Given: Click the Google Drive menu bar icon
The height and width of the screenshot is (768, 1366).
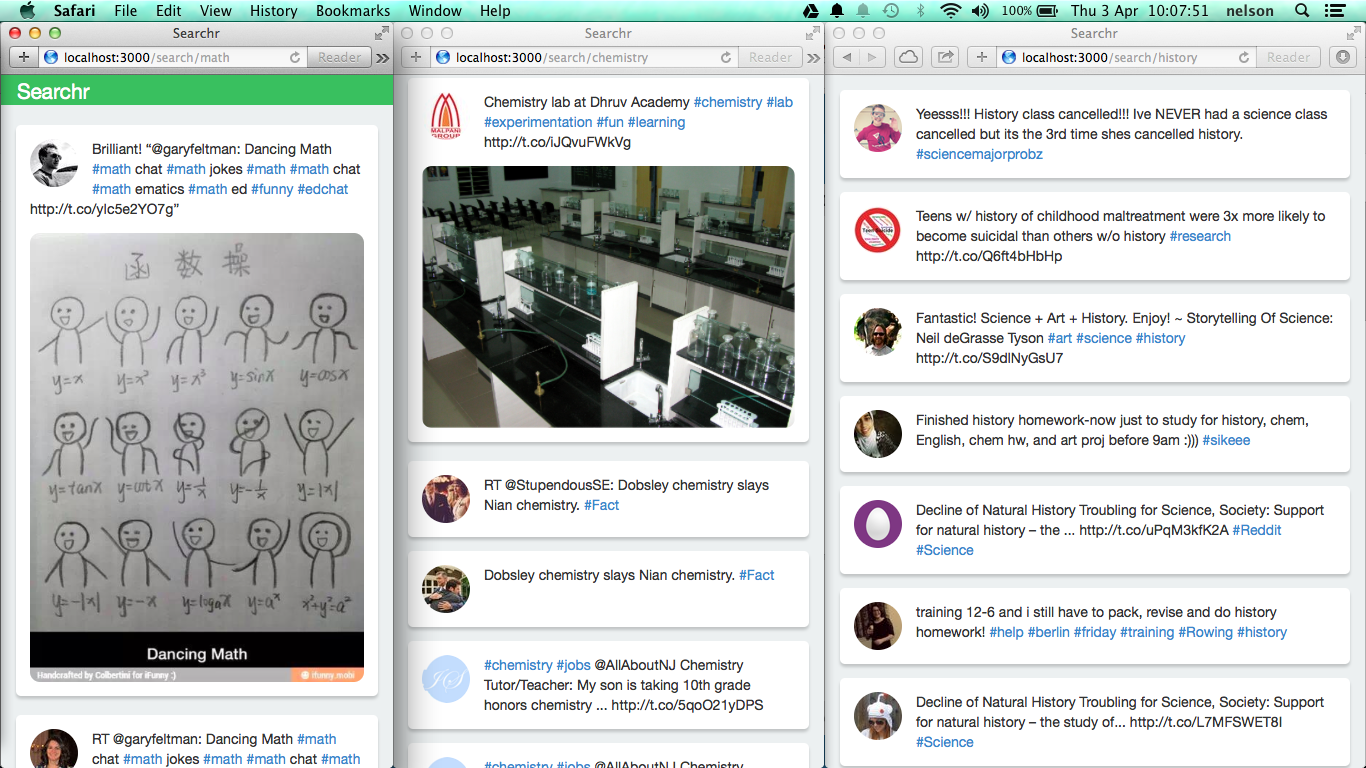Looking at the screenshot, I should pyautogui.click(x=811, y=11).
